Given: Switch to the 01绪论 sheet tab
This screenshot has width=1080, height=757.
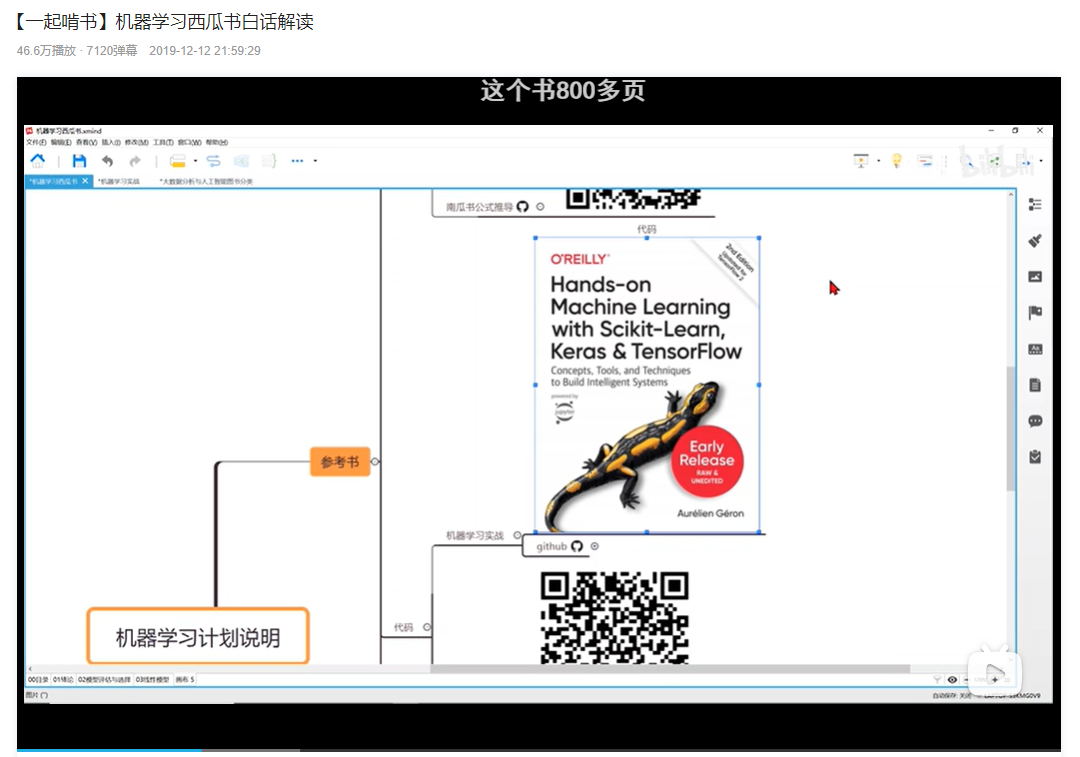Looking at the screenshot, I should [63, 679].
